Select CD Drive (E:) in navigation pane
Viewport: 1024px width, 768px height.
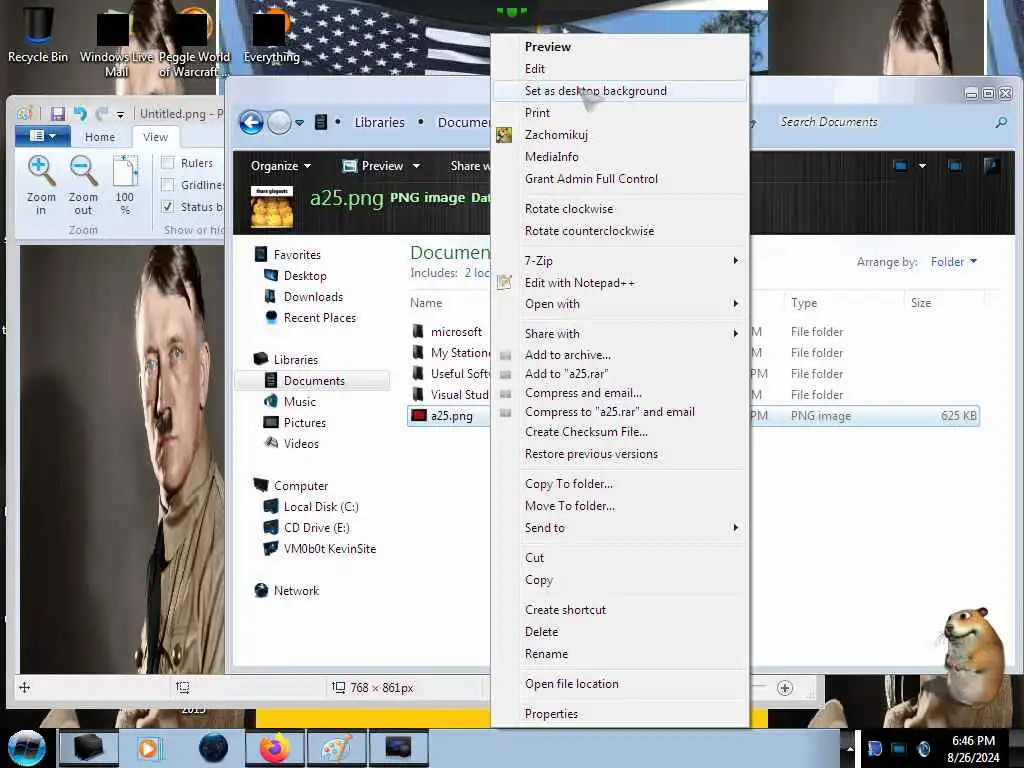pyautogui.click(x=316, y=527)
